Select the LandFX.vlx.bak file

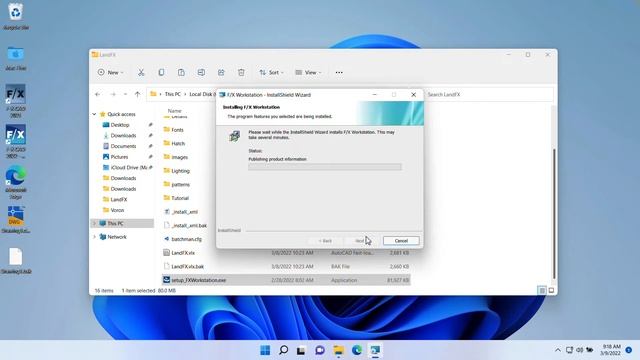[x=187, y=267]
